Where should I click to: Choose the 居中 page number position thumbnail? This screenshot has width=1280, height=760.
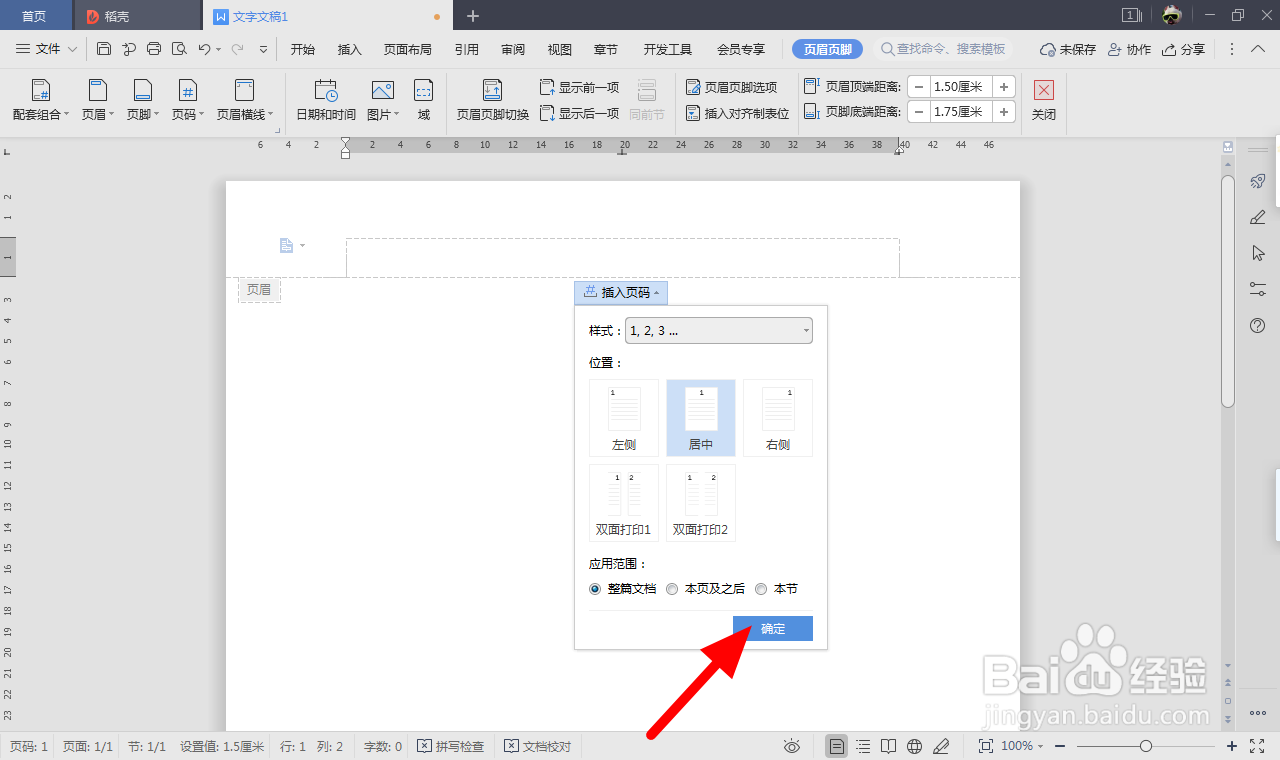(700, 417)
